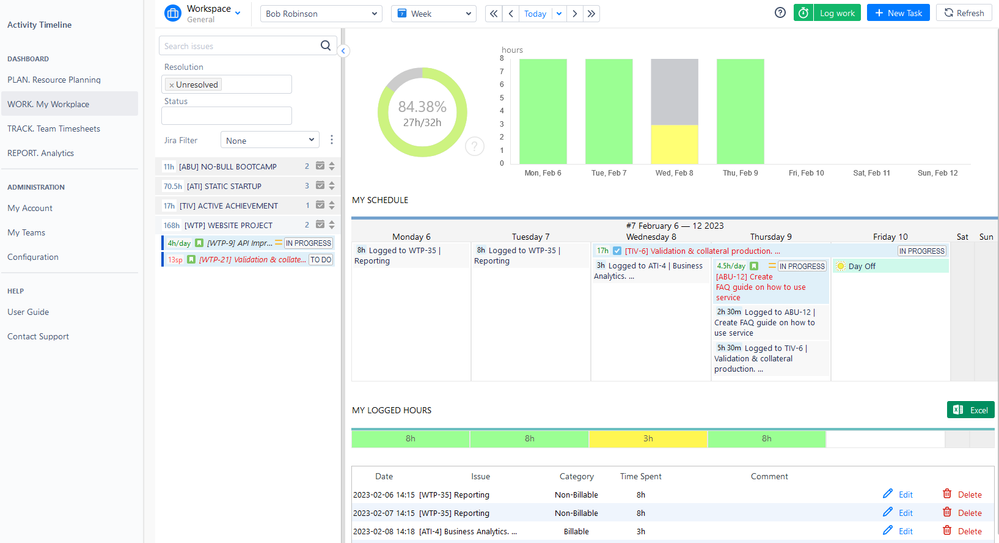999x543 pixels.
Task: Click calendar-check icon for ACTIVE ACHIEVEMENT
Action: (320, 205)
